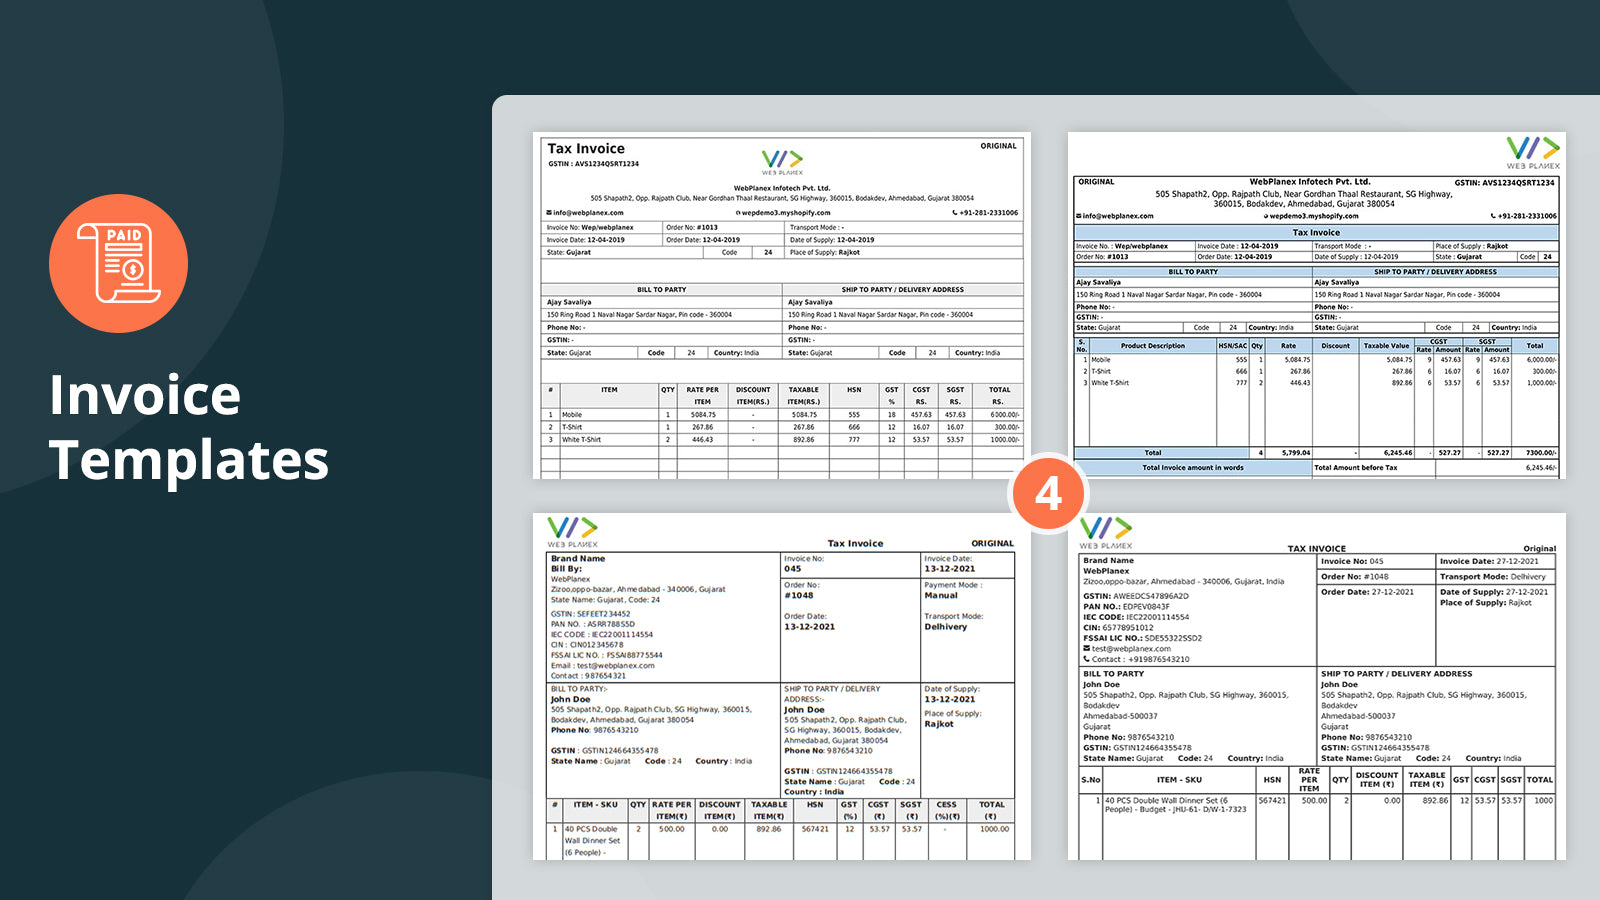Click envelope icon beside info@webplanex.com in top-left template
Screen dimensions: 1600x900
click(549, 213)
